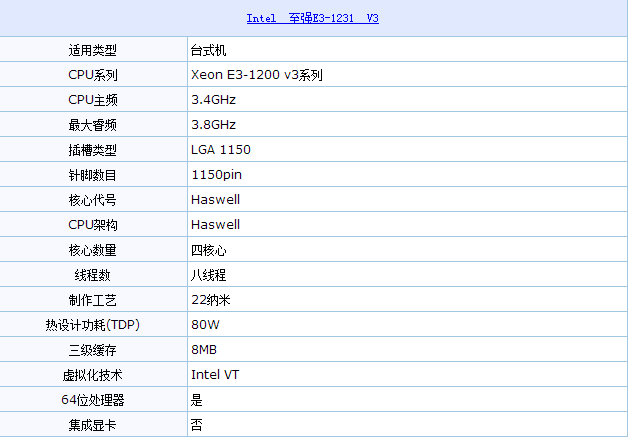The width and height of the screenshot is (628, 437).
Task: Click the CPU架构 label
Action: (93, 225)
